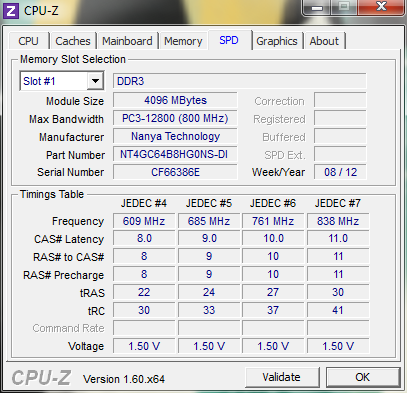Select the JEDEC #7 frequency 838 MHz cell
The width and height of the screenshot is (407, 393).
[x=338, y=221]
